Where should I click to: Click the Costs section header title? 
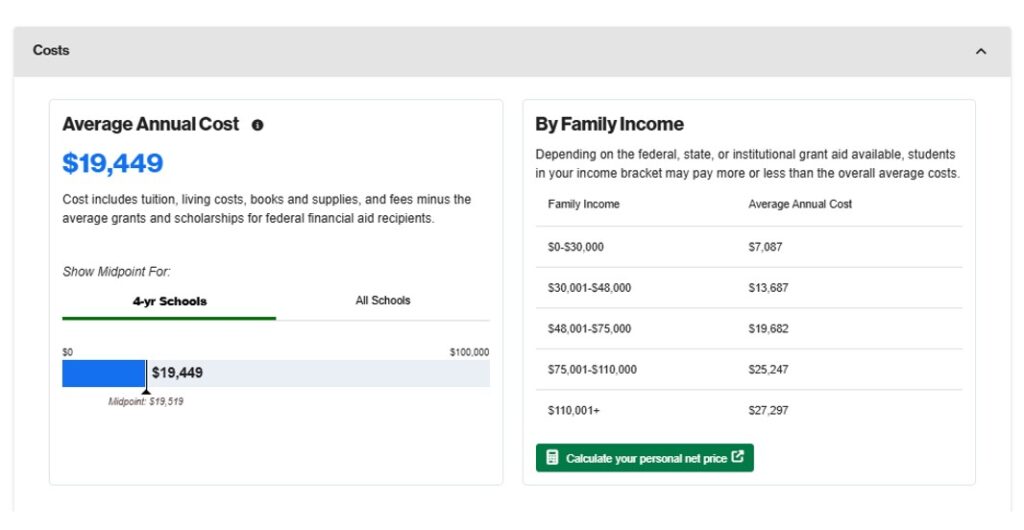click(x=51, y=50)
